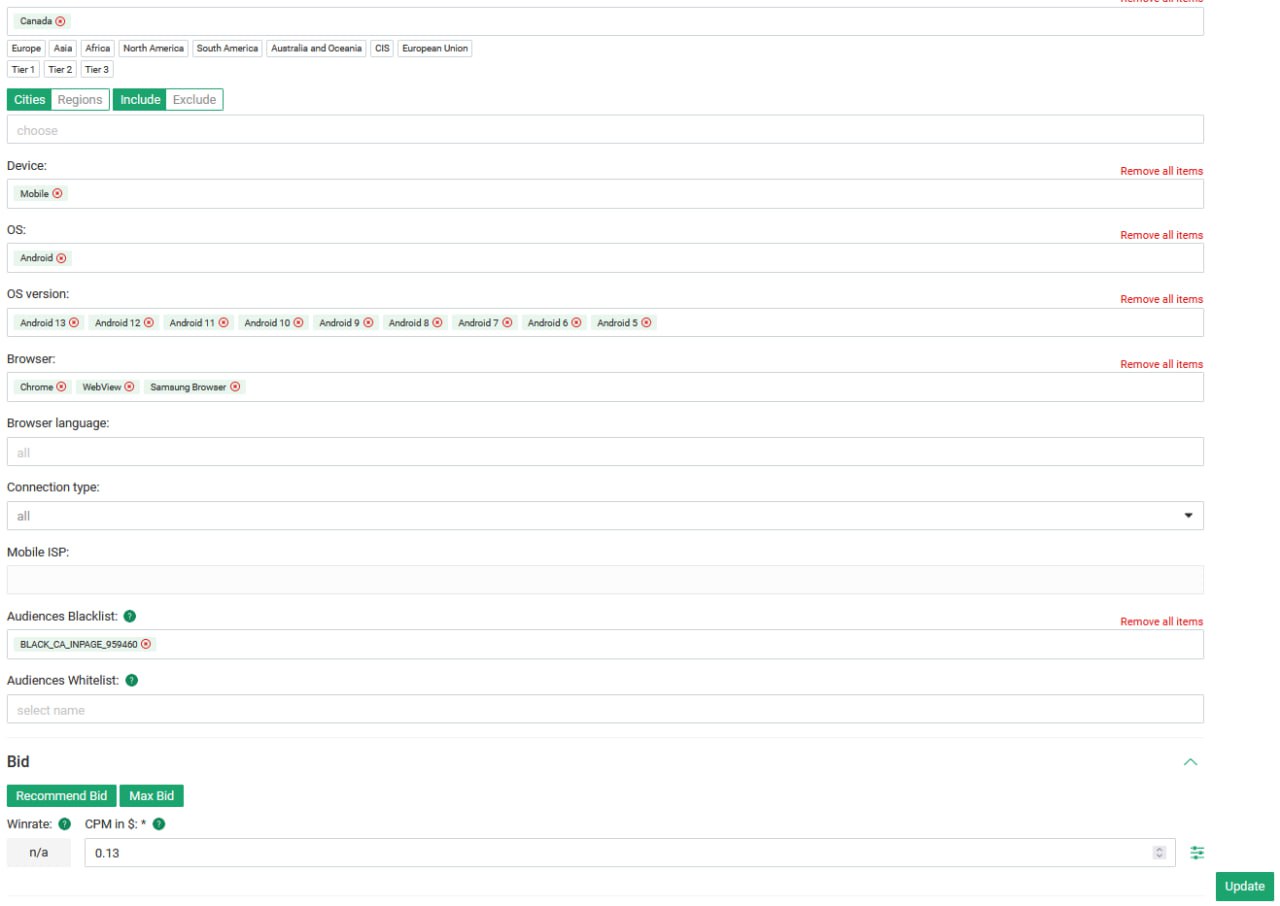This screenshot has height=906, width=1280.
Task: Open Winrate help tooltip icon
Action: (65, 824)
